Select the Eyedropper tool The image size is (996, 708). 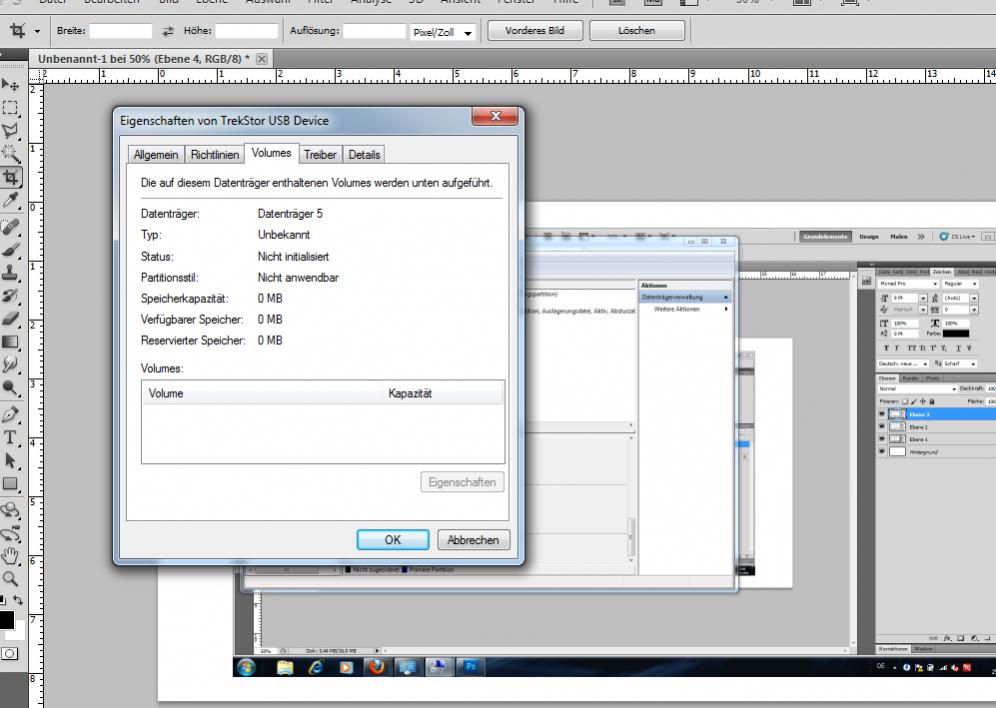tap(10, 201)
